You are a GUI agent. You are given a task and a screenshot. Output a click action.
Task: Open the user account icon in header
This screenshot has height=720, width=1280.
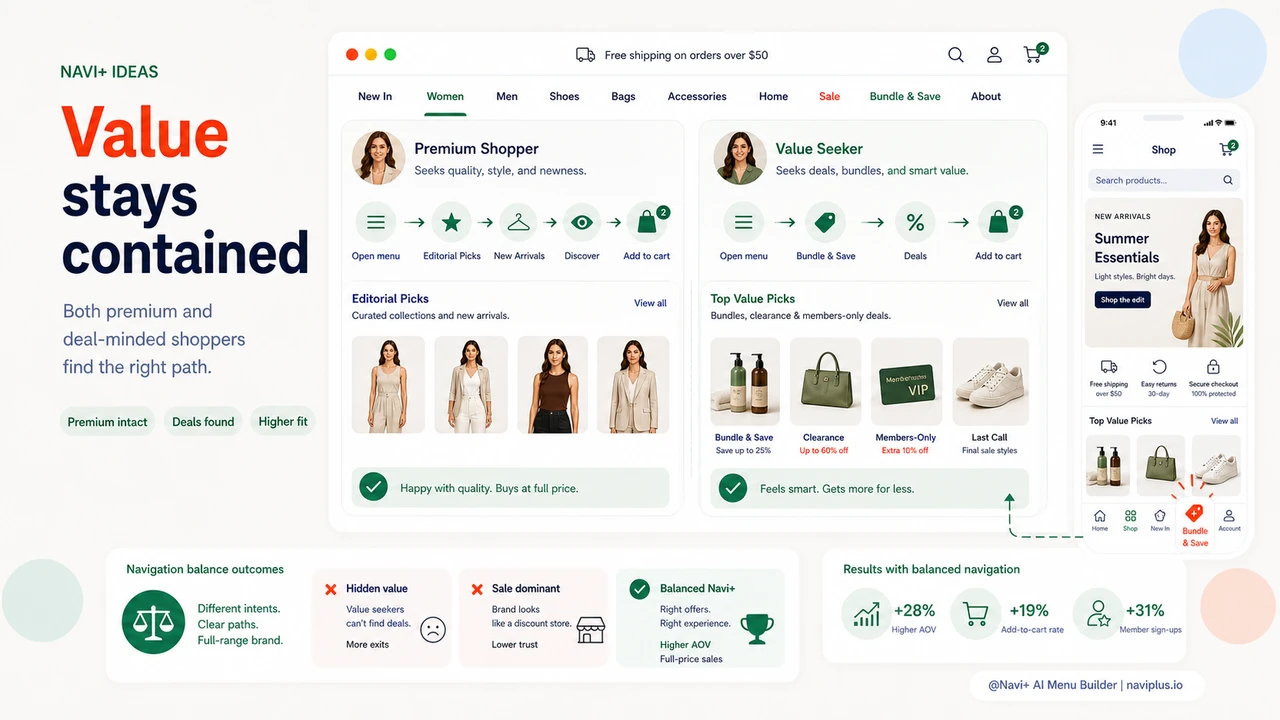point(994,55)
